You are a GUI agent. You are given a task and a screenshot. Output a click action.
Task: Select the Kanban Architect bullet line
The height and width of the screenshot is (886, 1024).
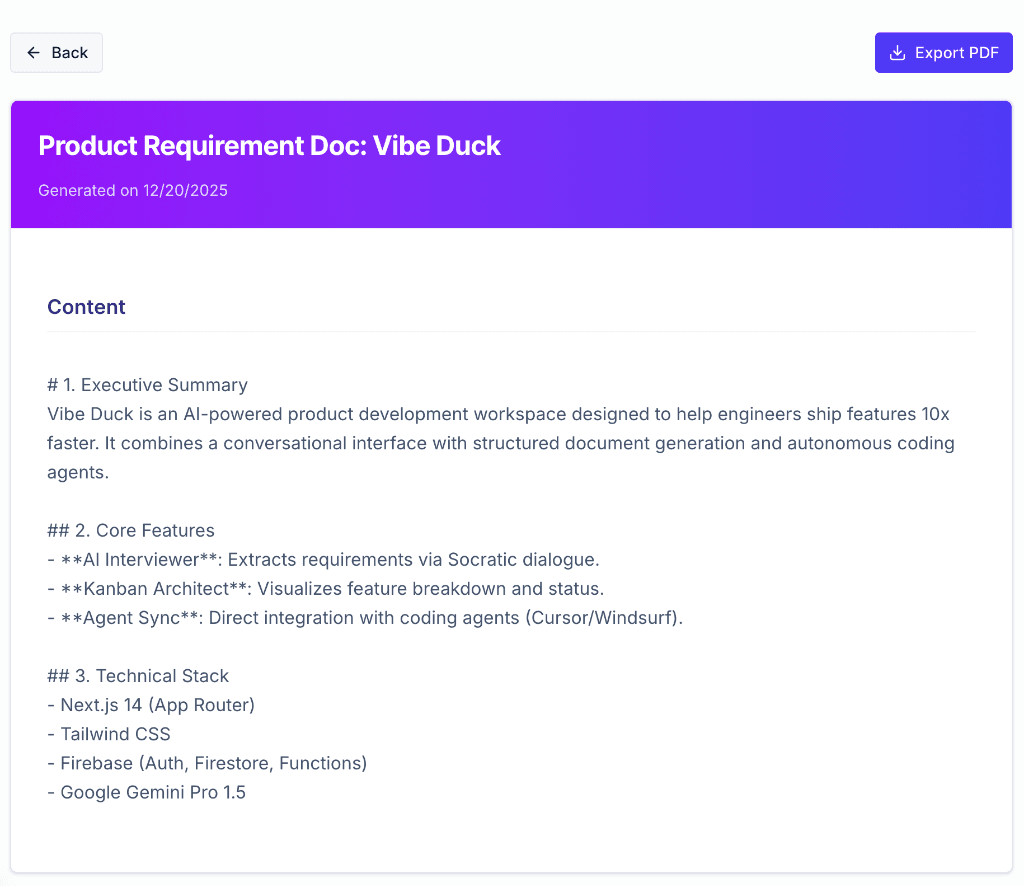tap(325, 588)
